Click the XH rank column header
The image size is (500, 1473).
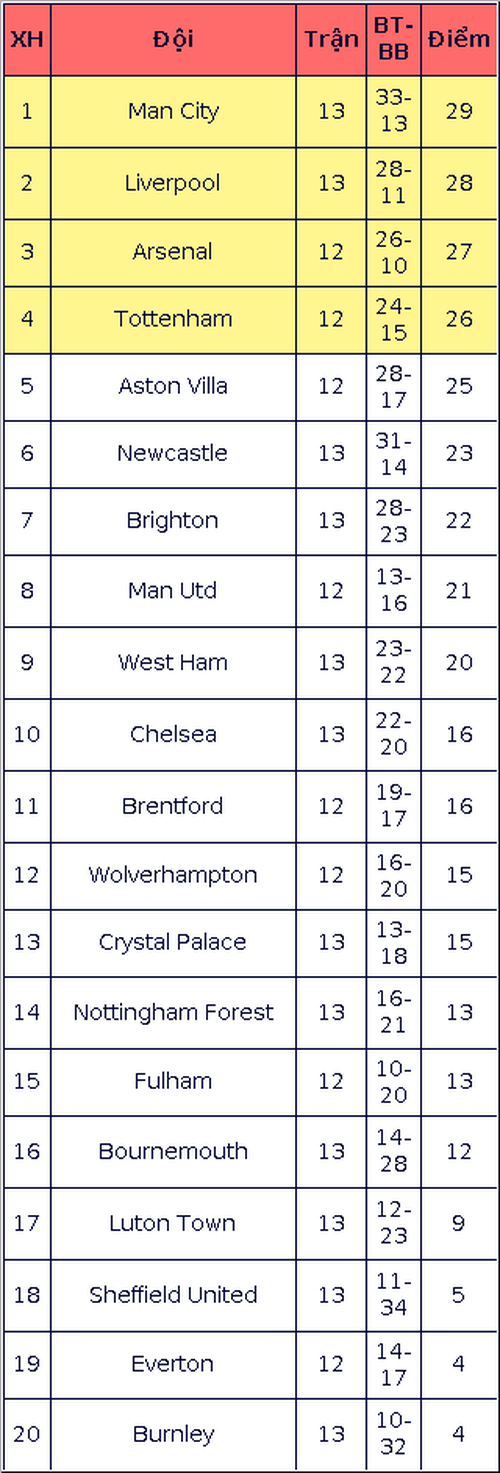coord(26,40)
